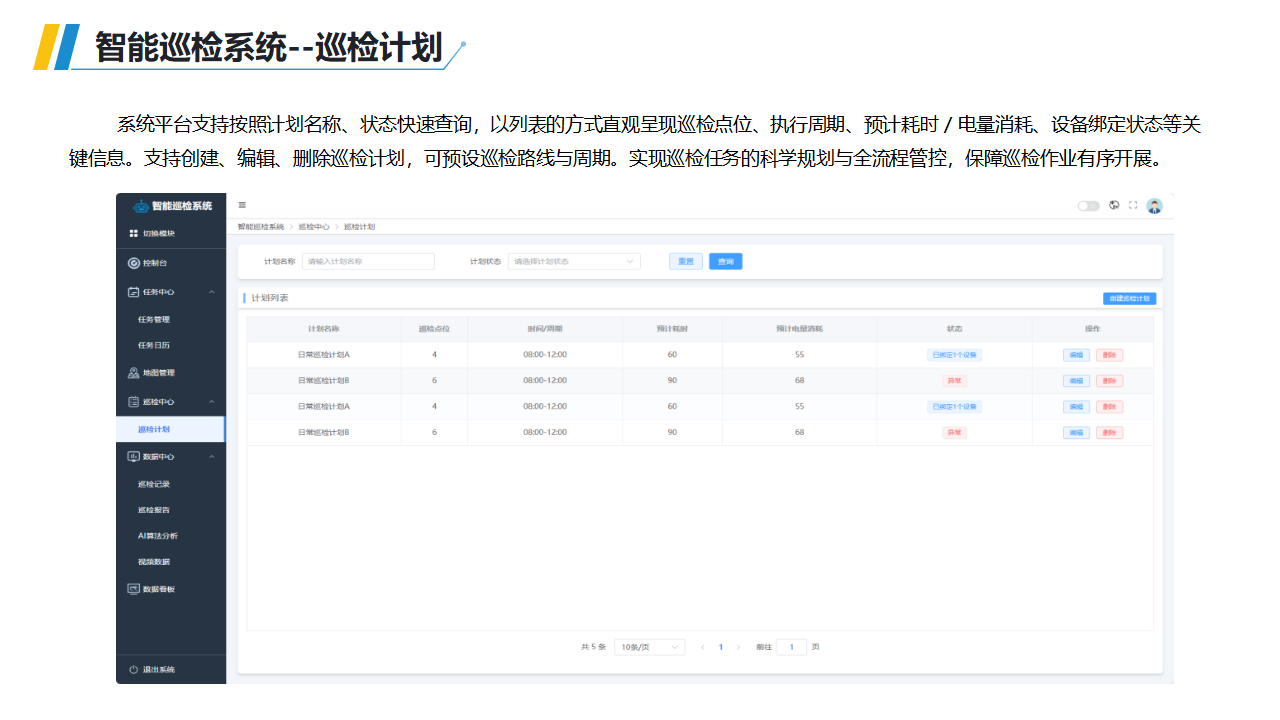
Task: Click 删除 in the last table row
Action: click(x=1109, y=433)
